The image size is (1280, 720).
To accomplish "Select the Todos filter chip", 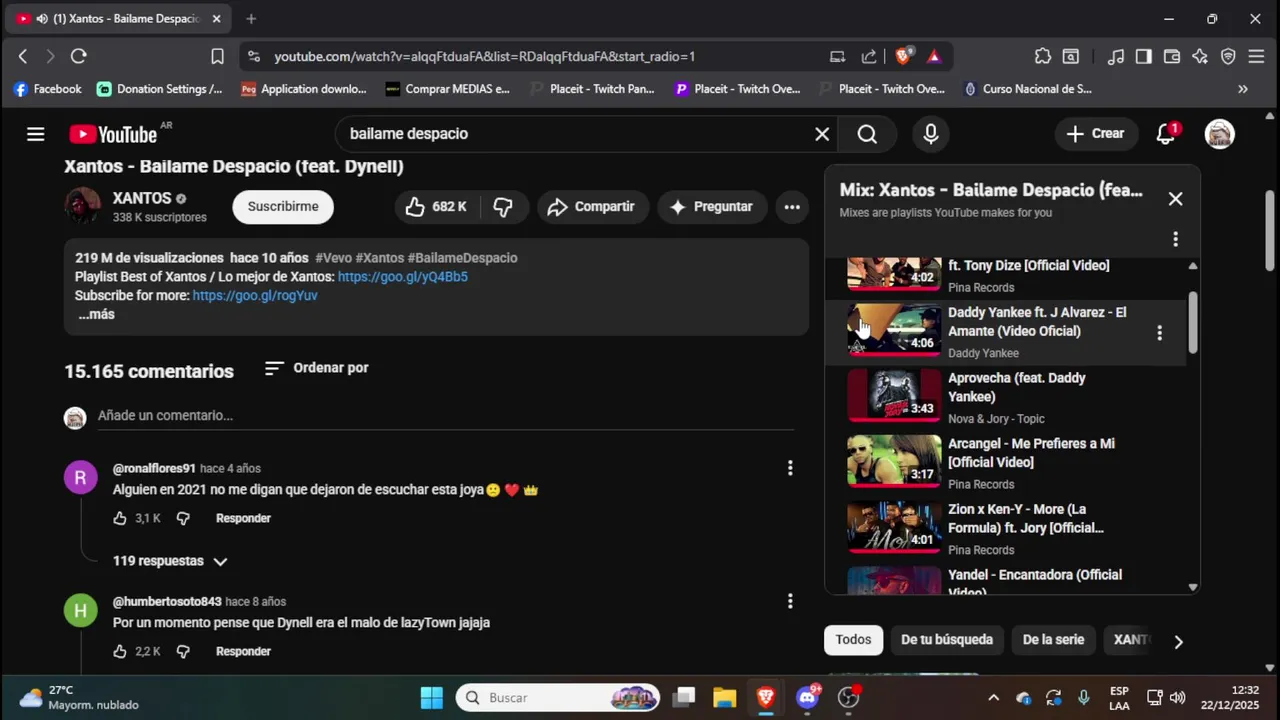I will tap(853, 640).
